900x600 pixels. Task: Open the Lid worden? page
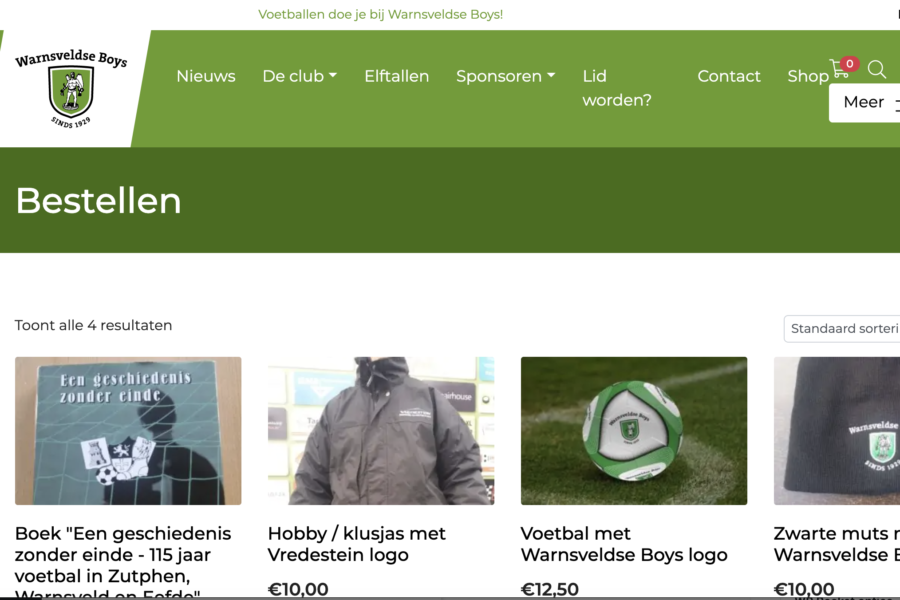click(x=617, y=88)
